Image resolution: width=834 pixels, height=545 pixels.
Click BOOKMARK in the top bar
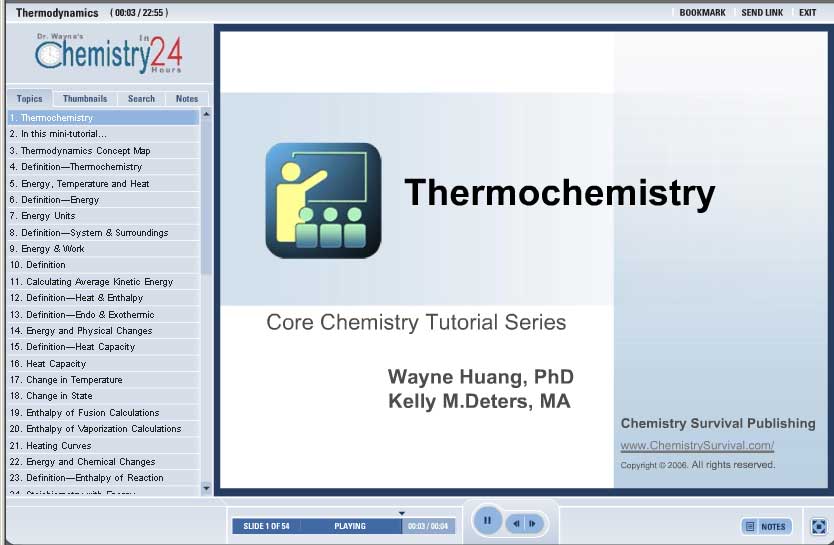click(x=702, y=13)
